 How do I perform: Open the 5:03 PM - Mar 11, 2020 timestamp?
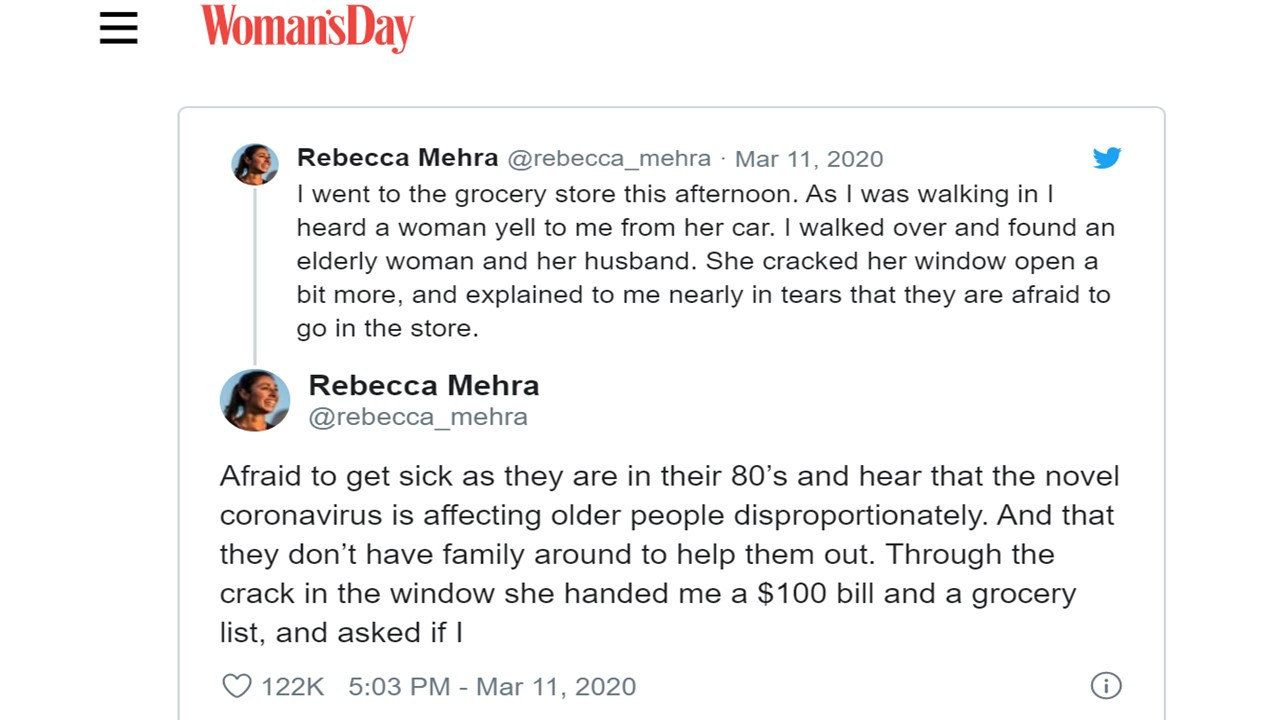point(492,687)
